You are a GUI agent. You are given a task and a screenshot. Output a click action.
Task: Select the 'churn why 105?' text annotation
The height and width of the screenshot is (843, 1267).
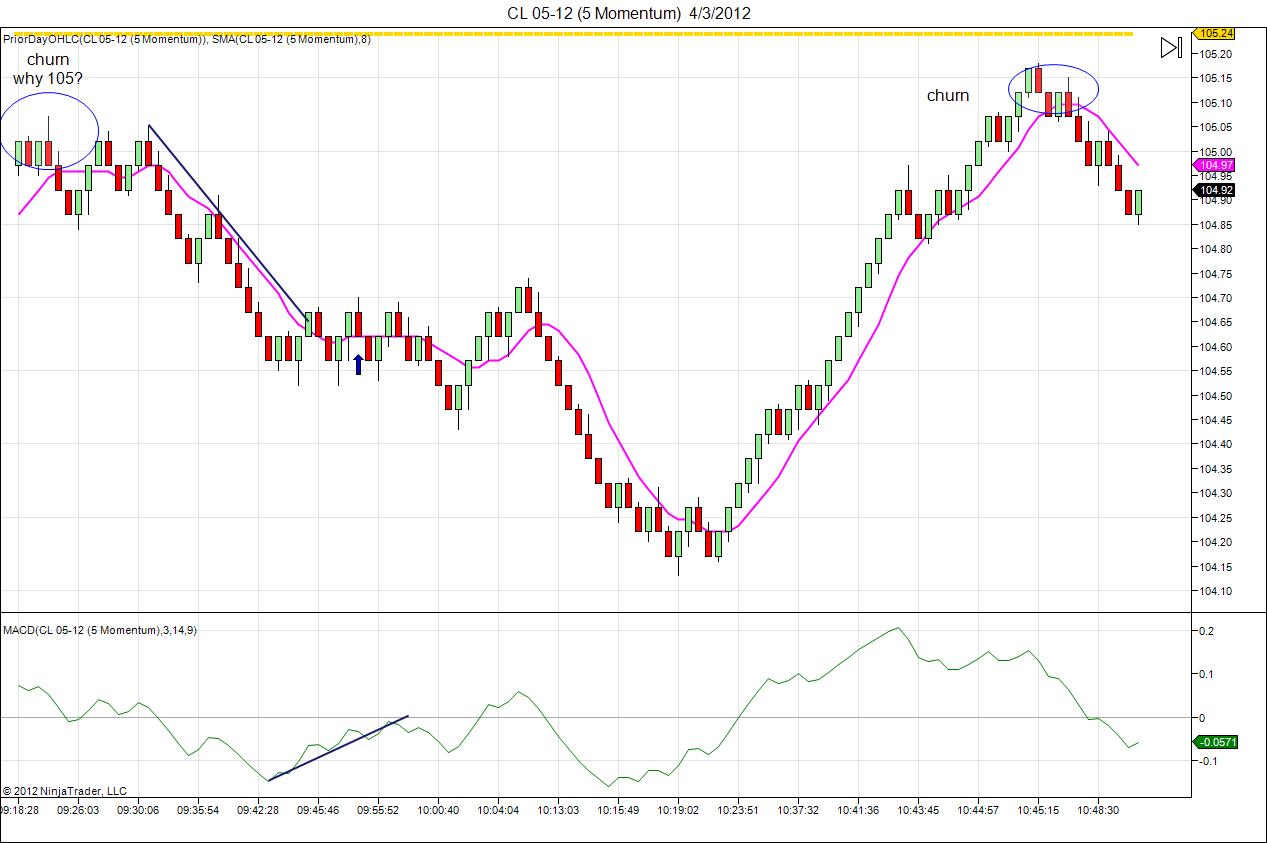(x=48, y=69)
